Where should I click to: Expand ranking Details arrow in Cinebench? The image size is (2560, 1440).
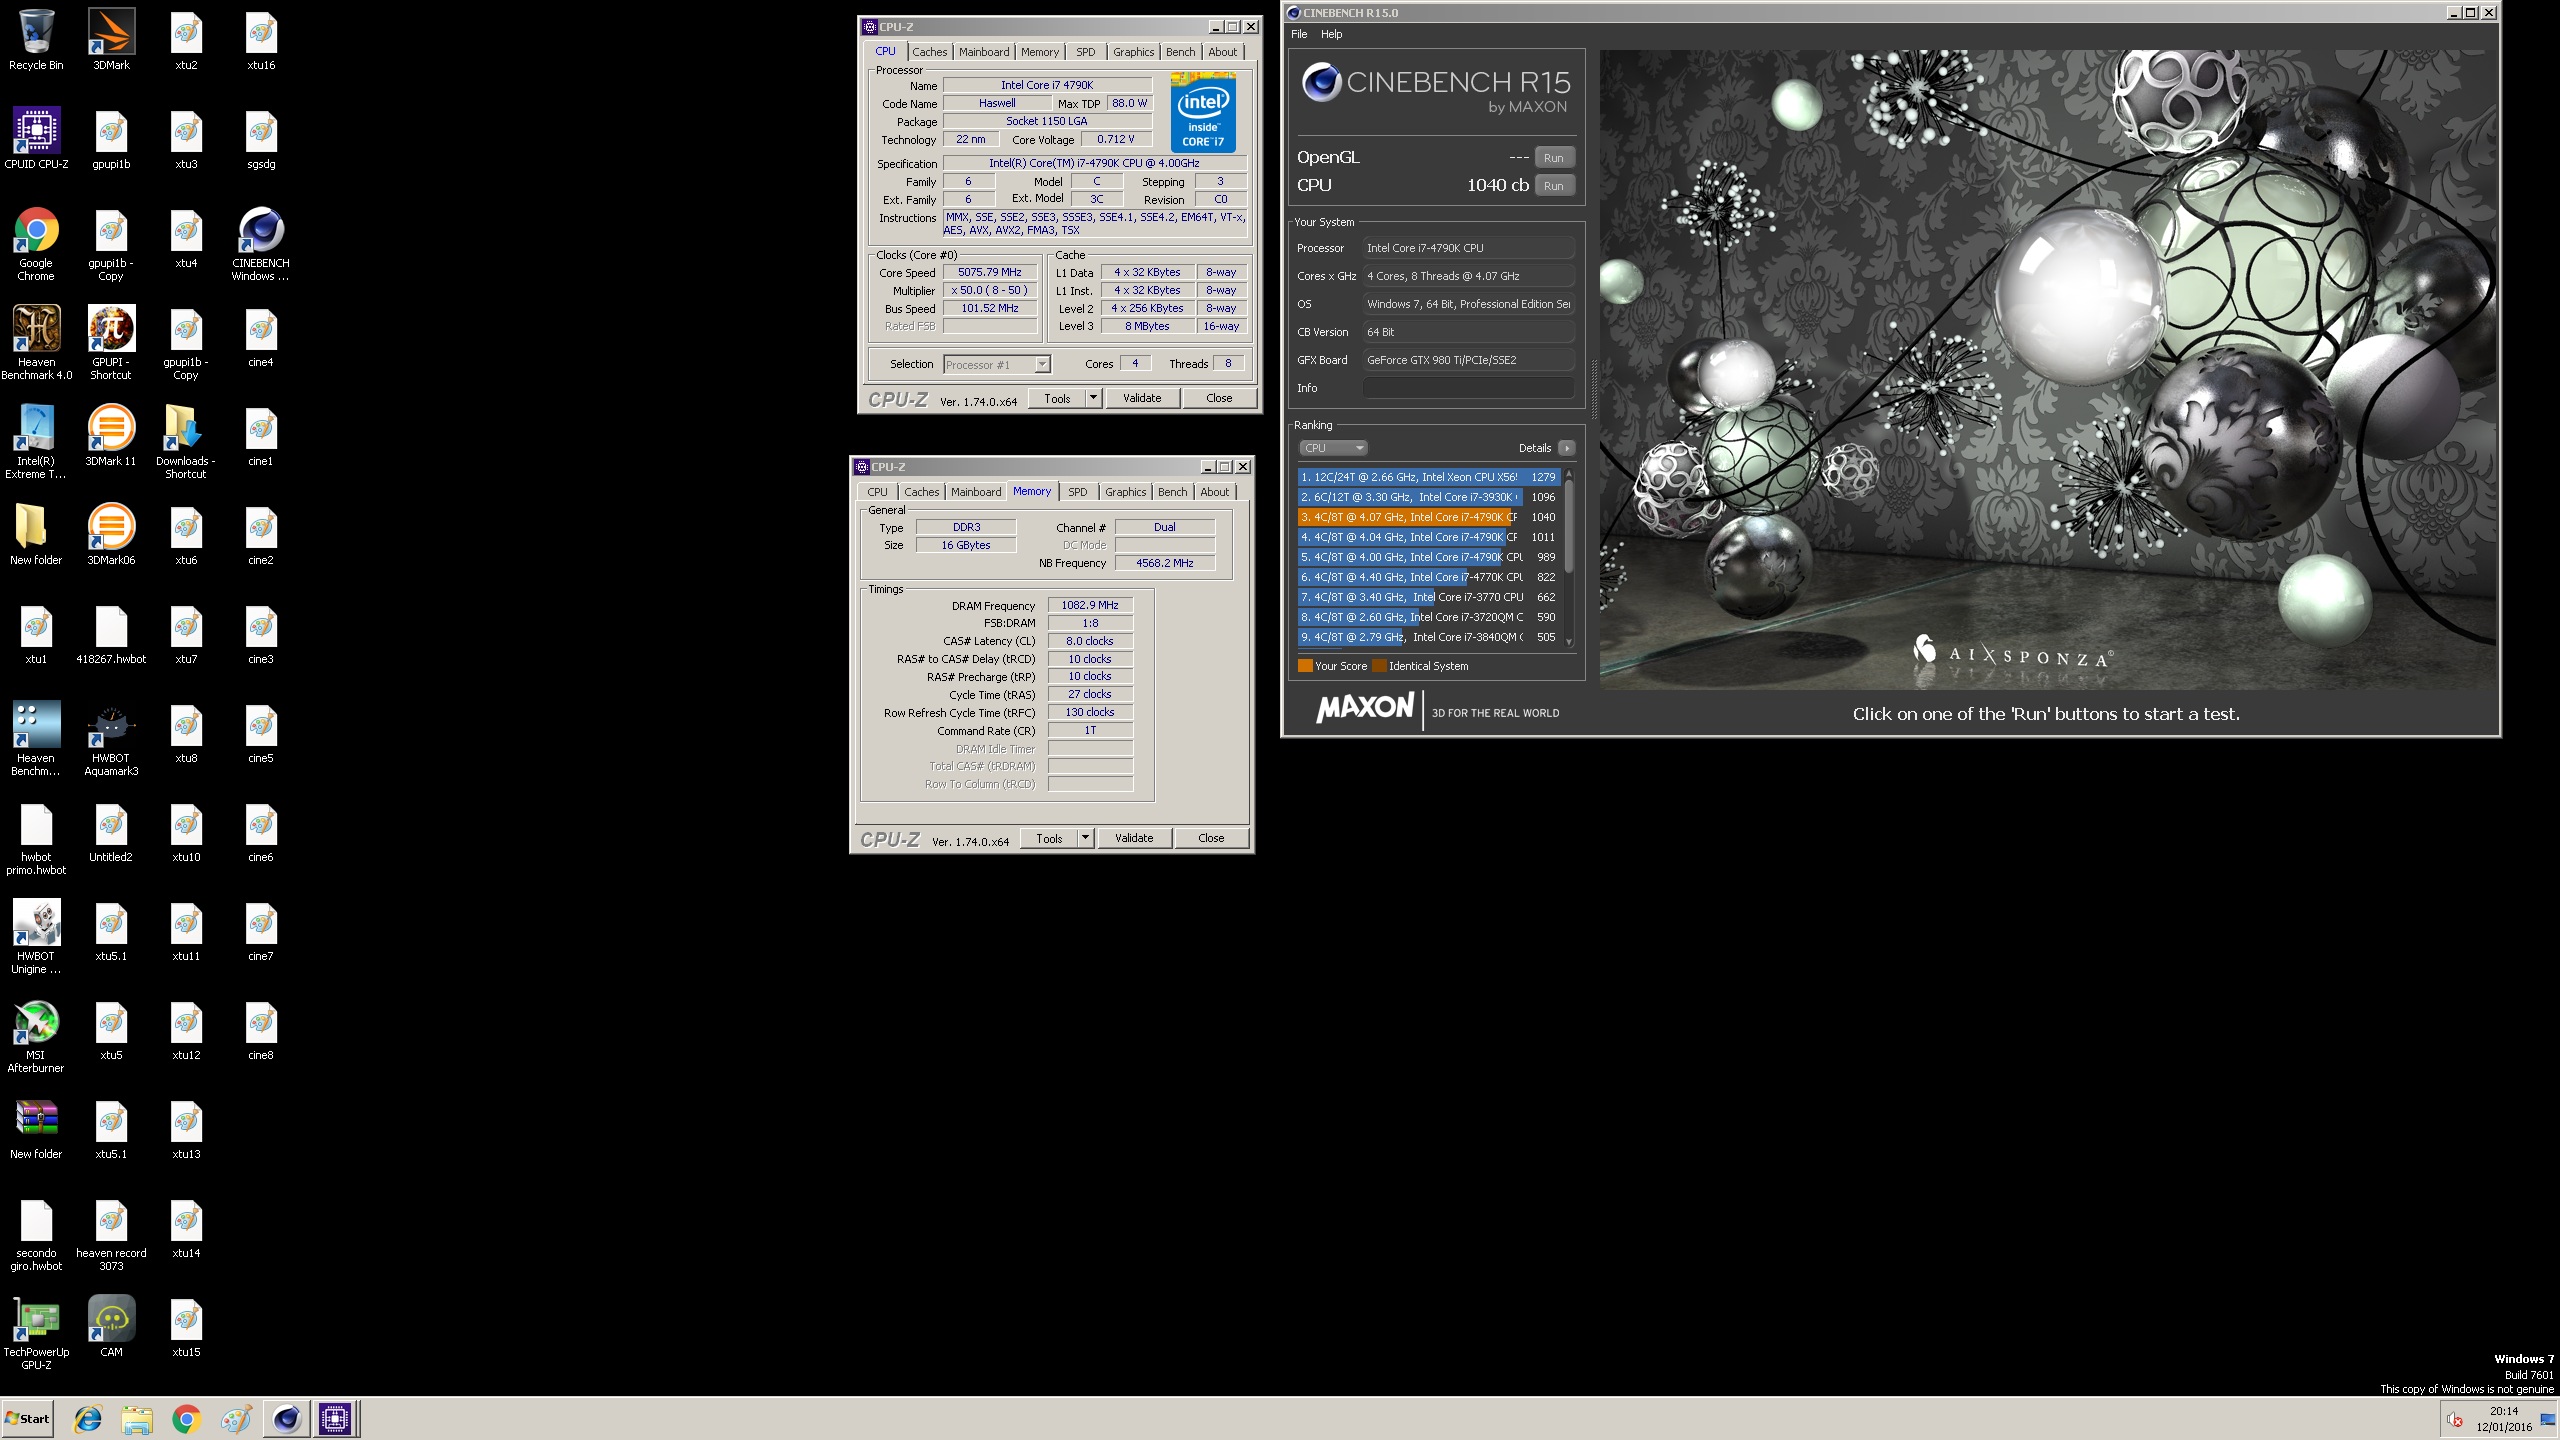[x=1566, y=448]
